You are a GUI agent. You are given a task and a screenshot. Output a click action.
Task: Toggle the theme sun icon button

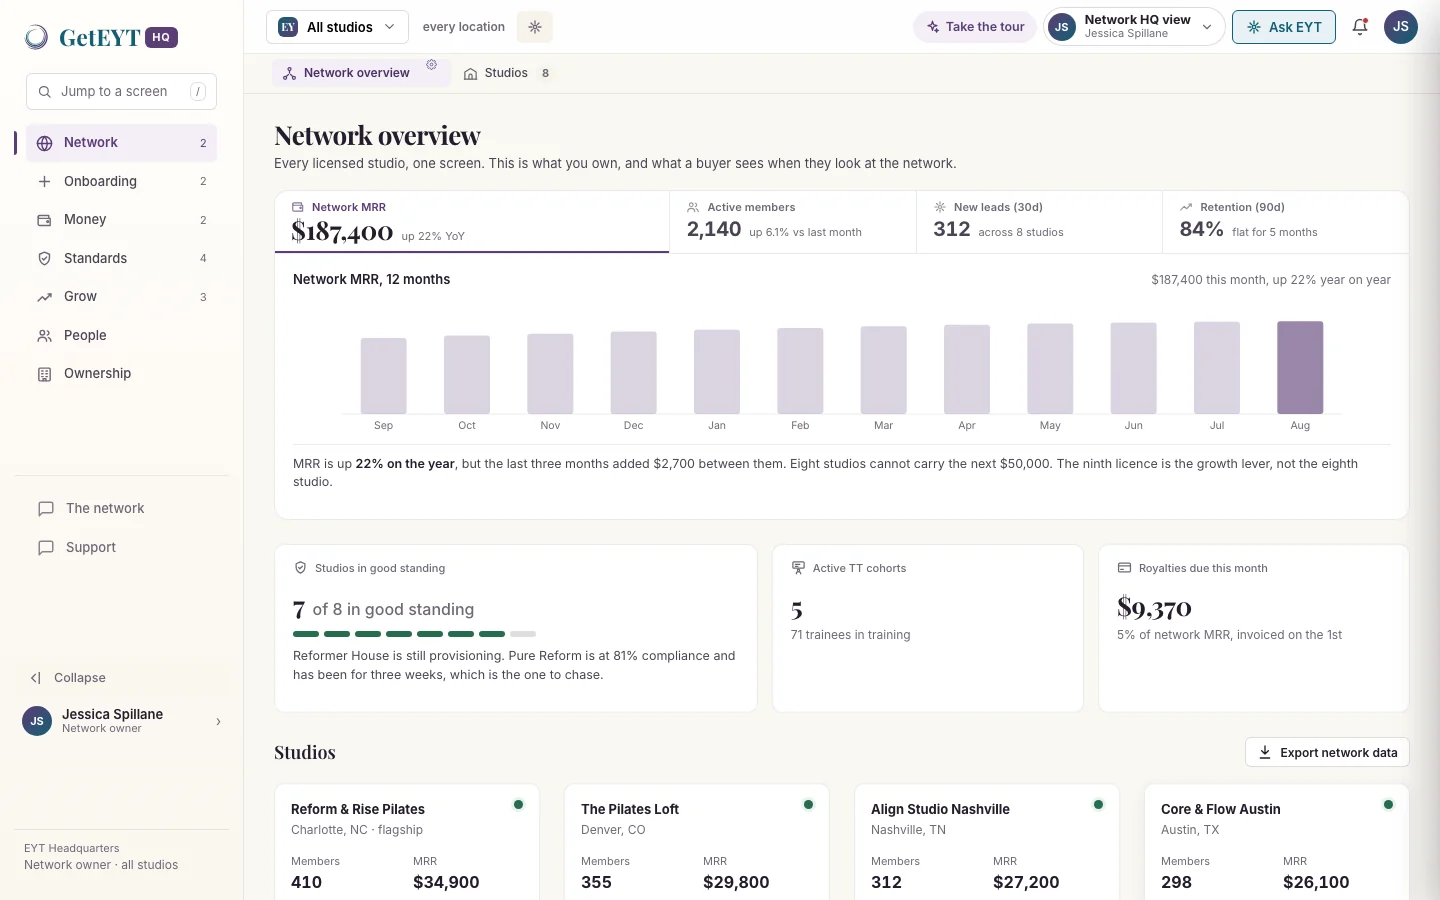coord(535,27)
